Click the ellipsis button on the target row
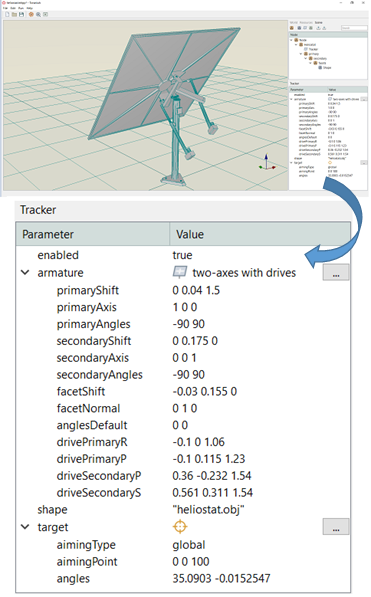The image size is (371, 597). coord(336,527)
